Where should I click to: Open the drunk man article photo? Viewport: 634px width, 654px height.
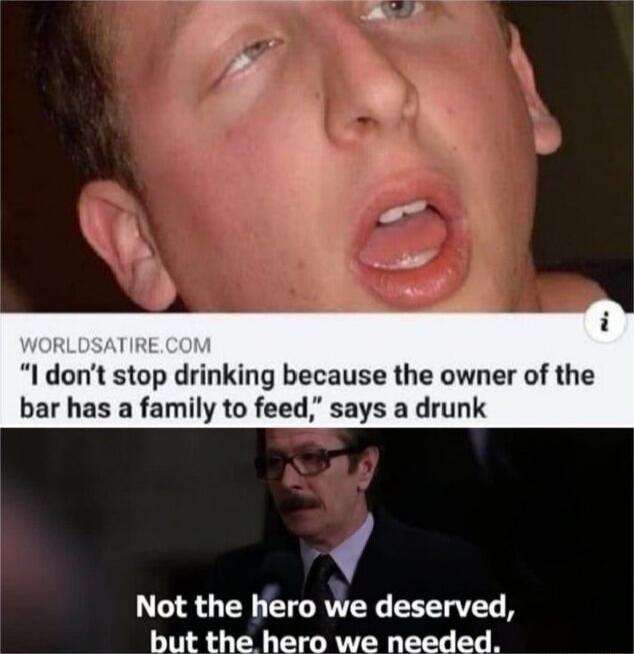(x=317, y=156)
